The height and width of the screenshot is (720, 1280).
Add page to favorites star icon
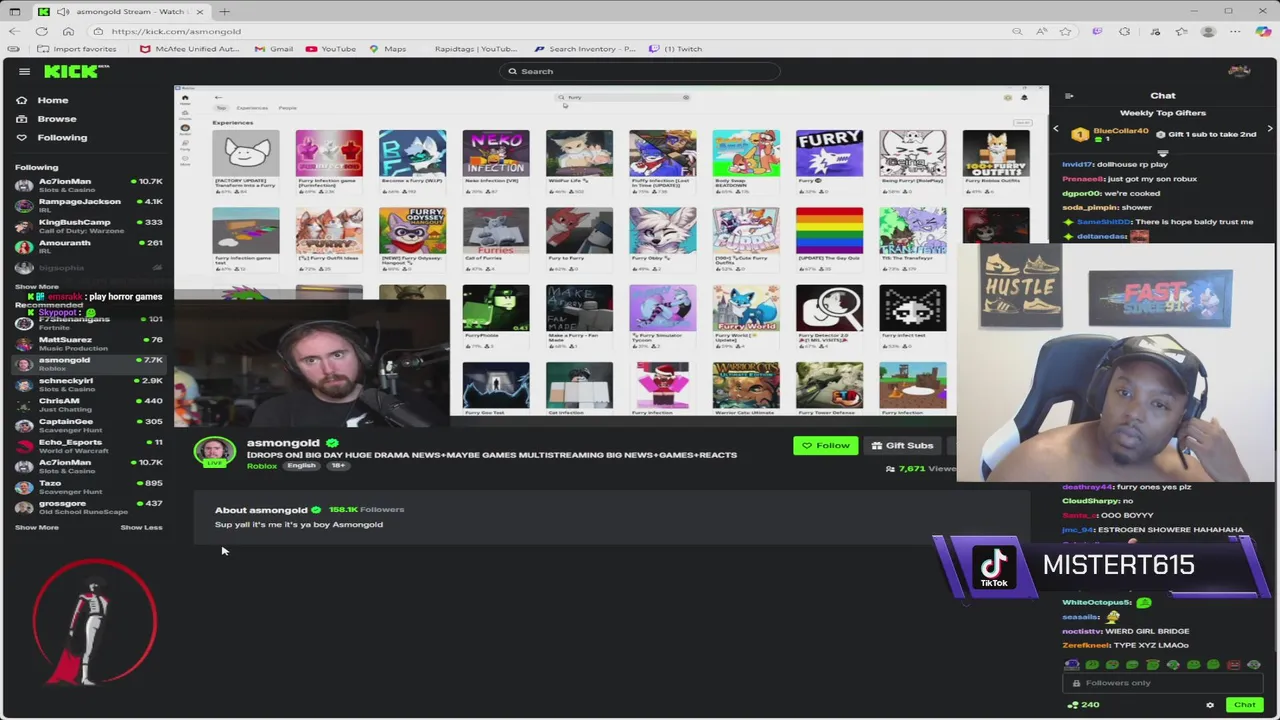(1065, 31)
